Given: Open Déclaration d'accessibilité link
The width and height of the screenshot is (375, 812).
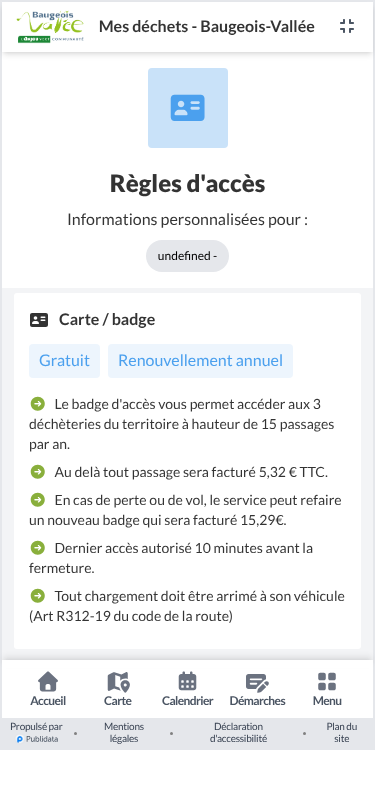Looking at the screenshot, I should pyautogui.click(x=238, y=733).
